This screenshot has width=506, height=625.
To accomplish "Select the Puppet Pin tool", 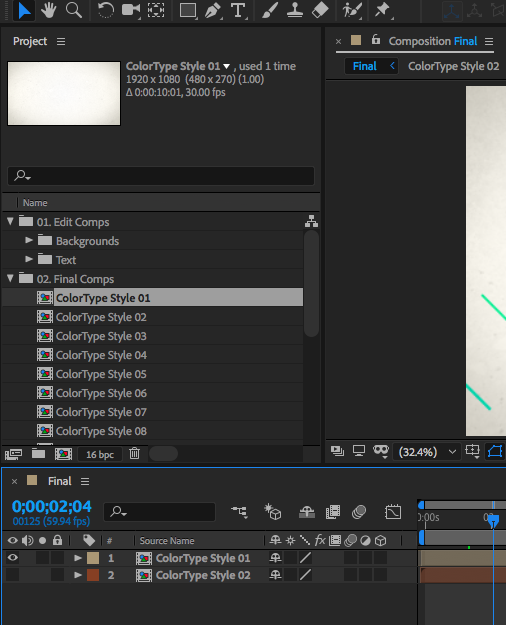I will [x=383, y=10].
